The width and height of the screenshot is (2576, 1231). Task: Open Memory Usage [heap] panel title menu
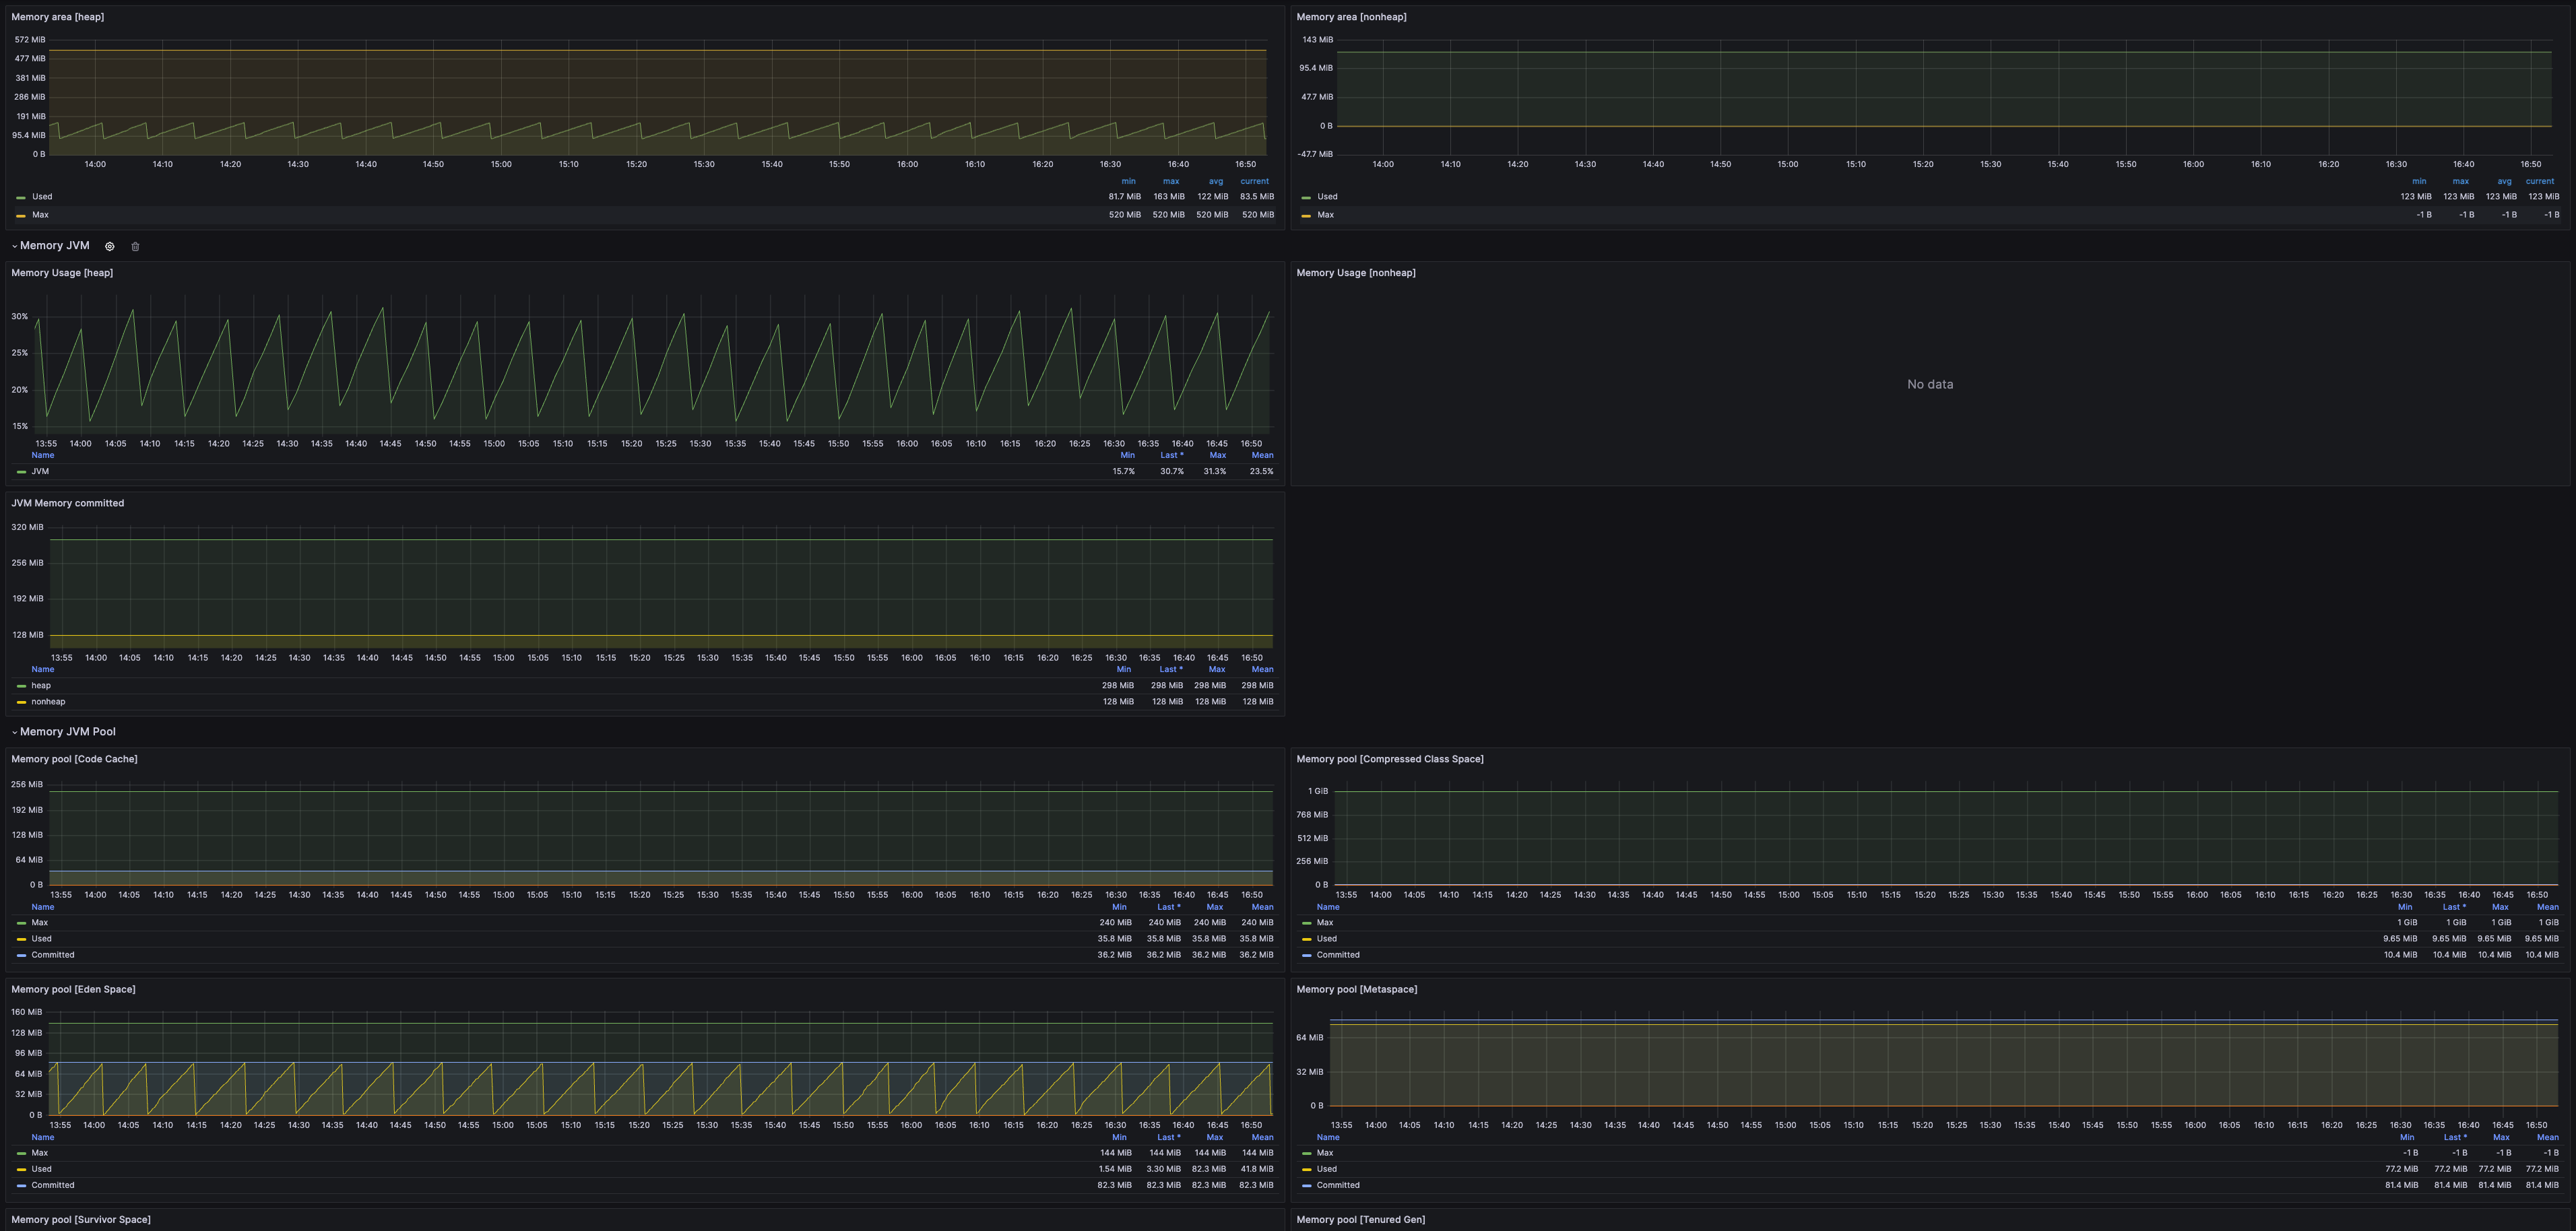[x=62, y=273]
